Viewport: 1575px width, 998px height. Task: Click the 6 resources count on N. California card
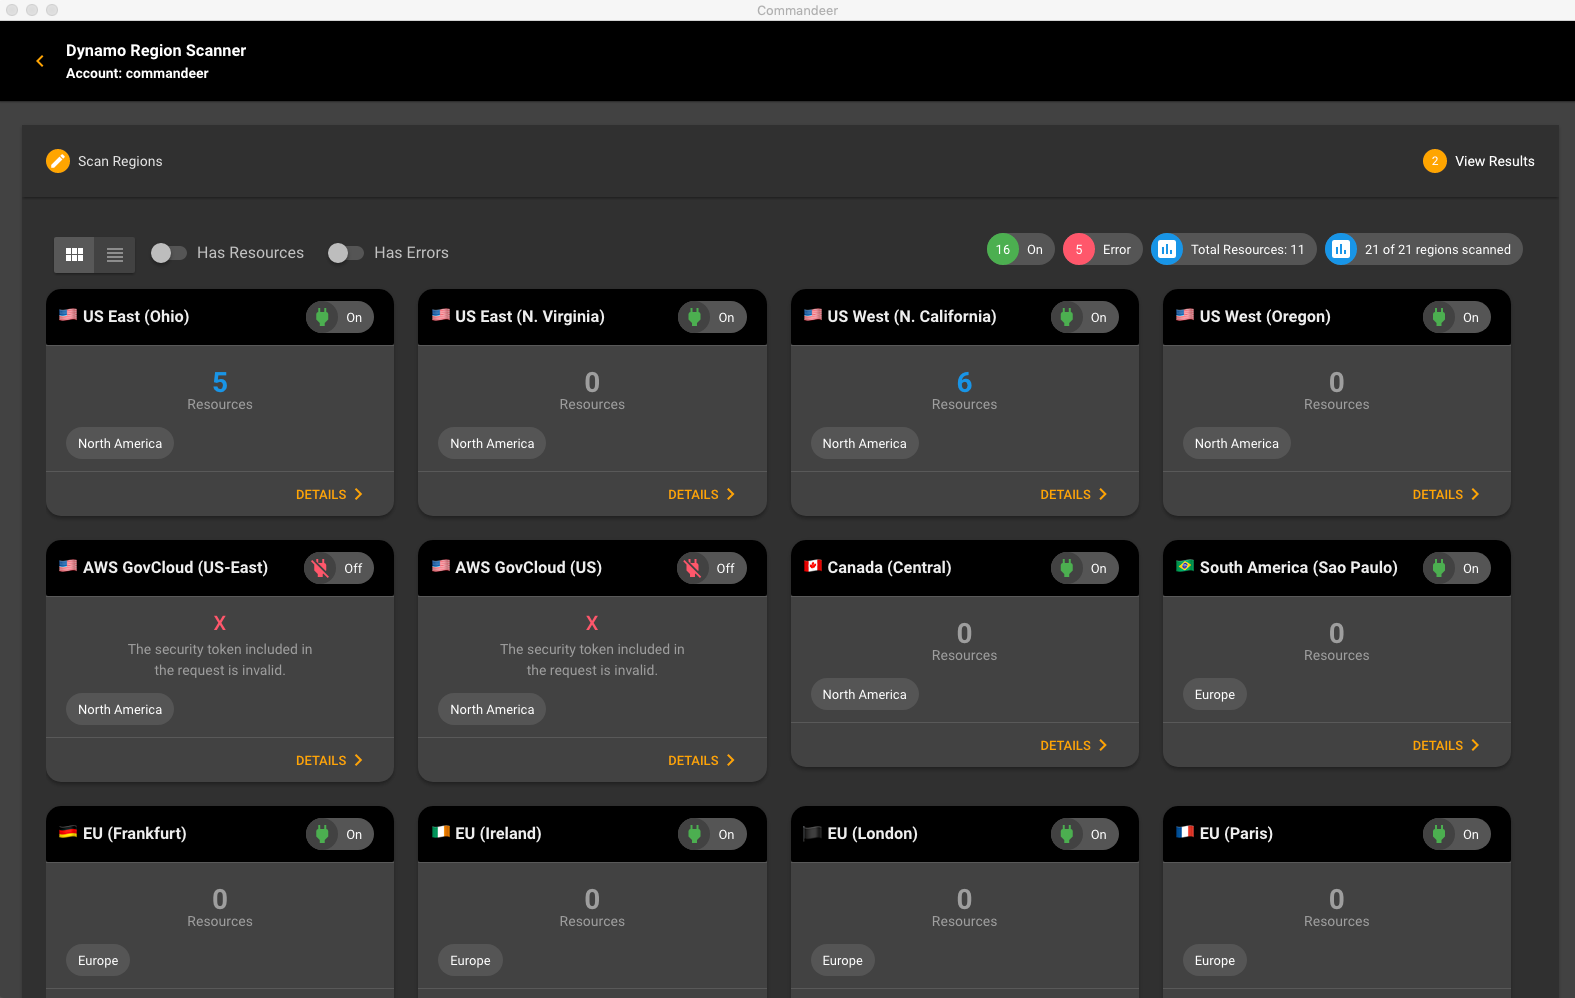964,382
